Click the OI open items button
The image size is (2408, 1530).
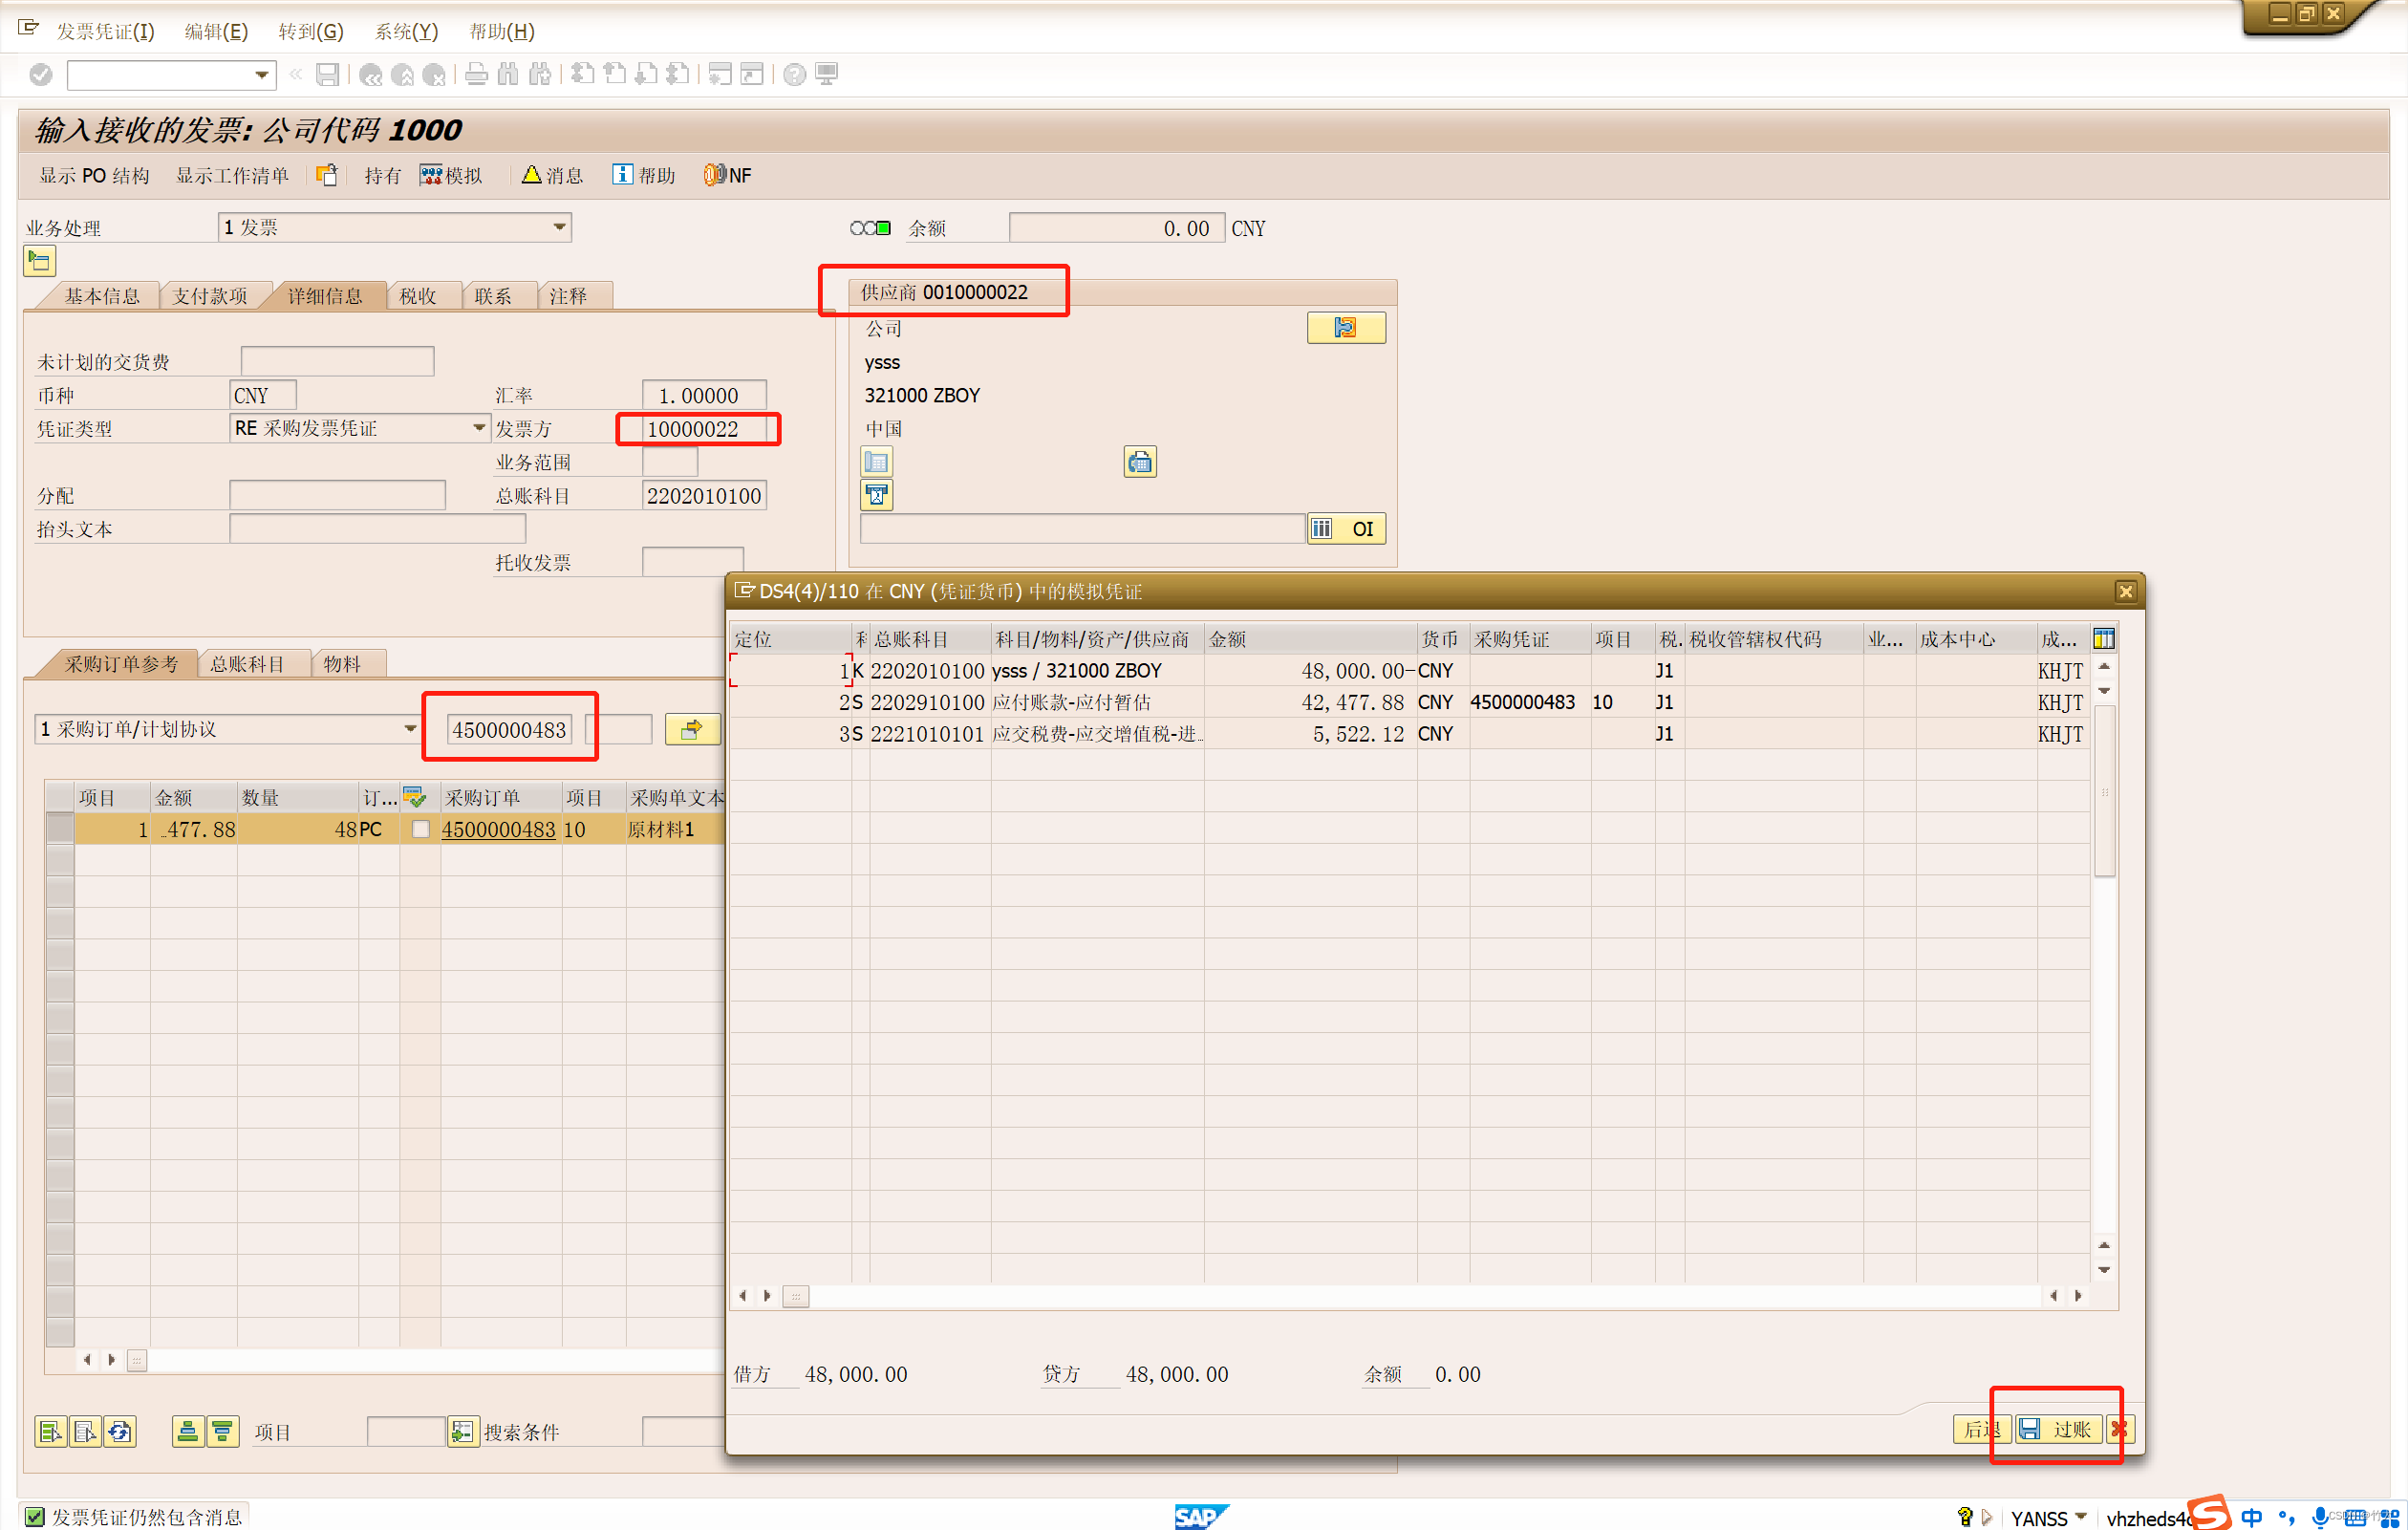1346,529
